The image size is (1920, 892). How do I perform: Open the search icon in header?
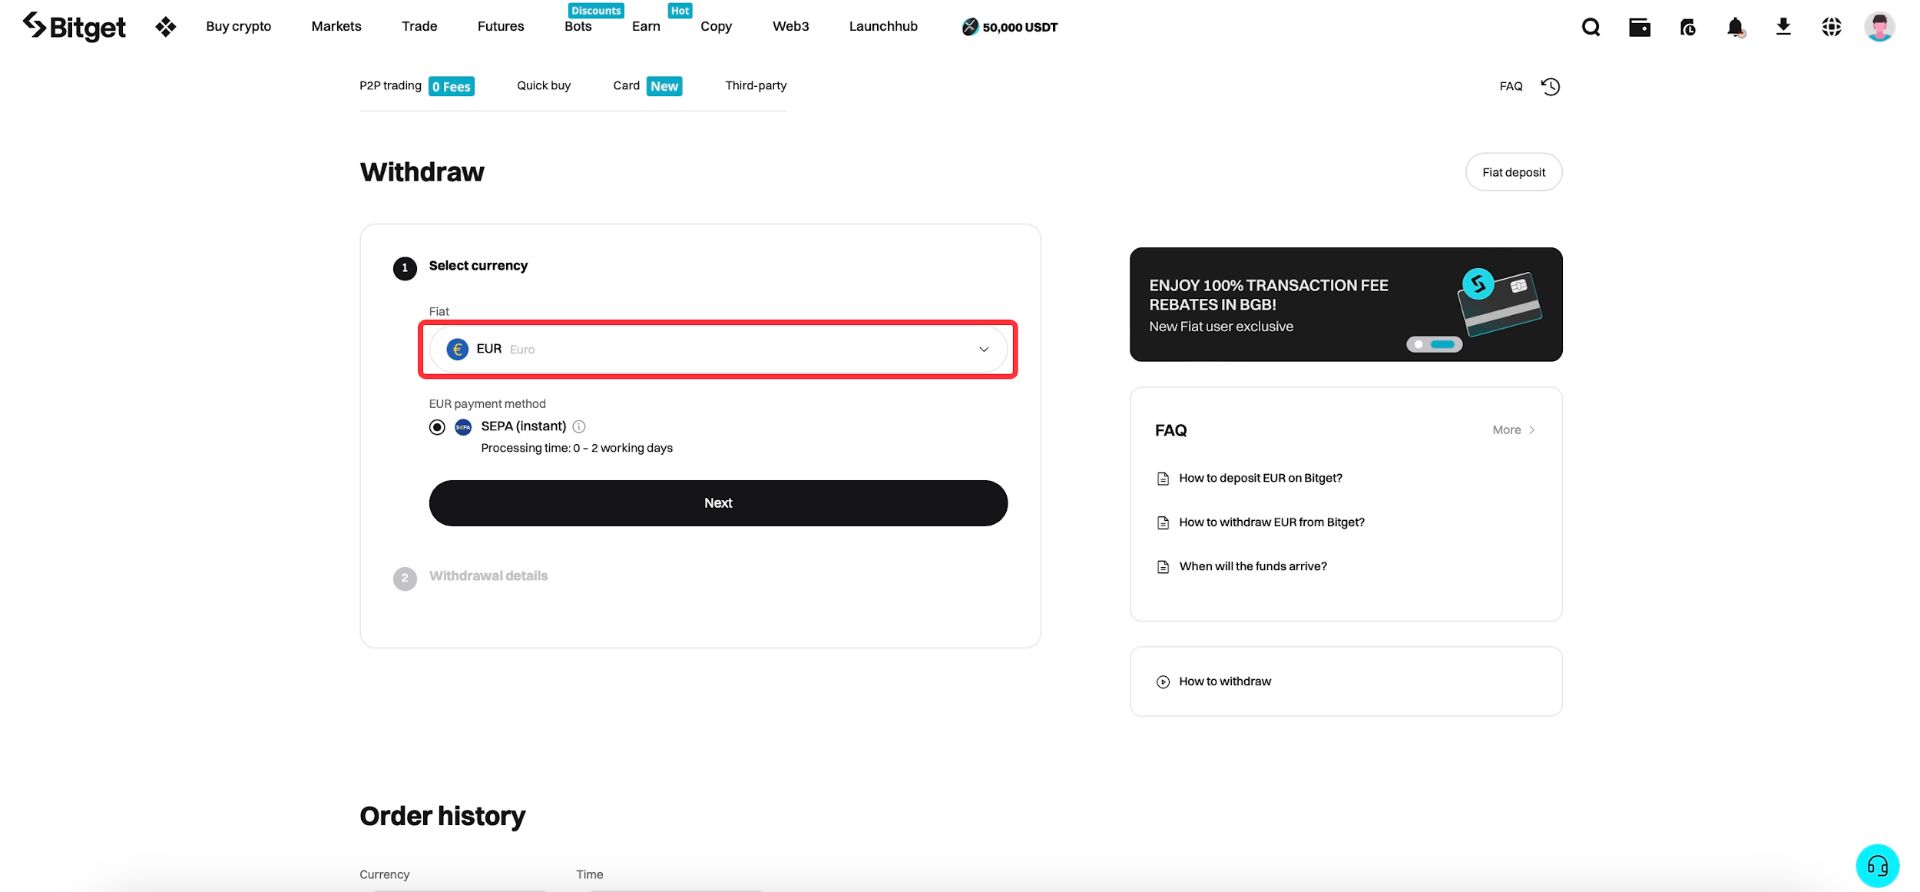click(x=1591, y=27)
